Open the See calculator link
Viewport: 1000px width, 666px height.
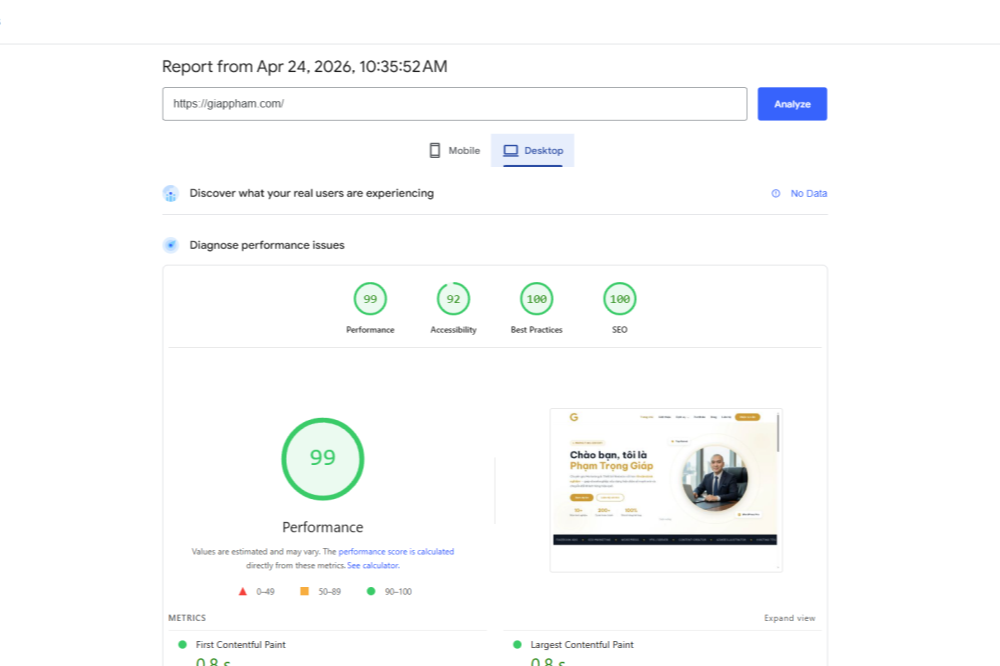pyautogui.click(x=373, y=566)
